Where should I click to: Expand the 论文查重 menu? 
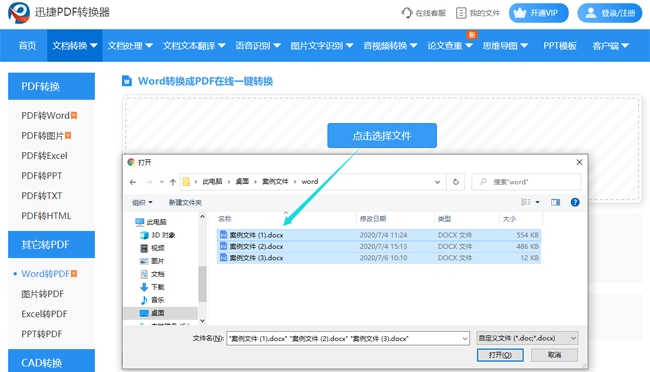click(450, 46)
